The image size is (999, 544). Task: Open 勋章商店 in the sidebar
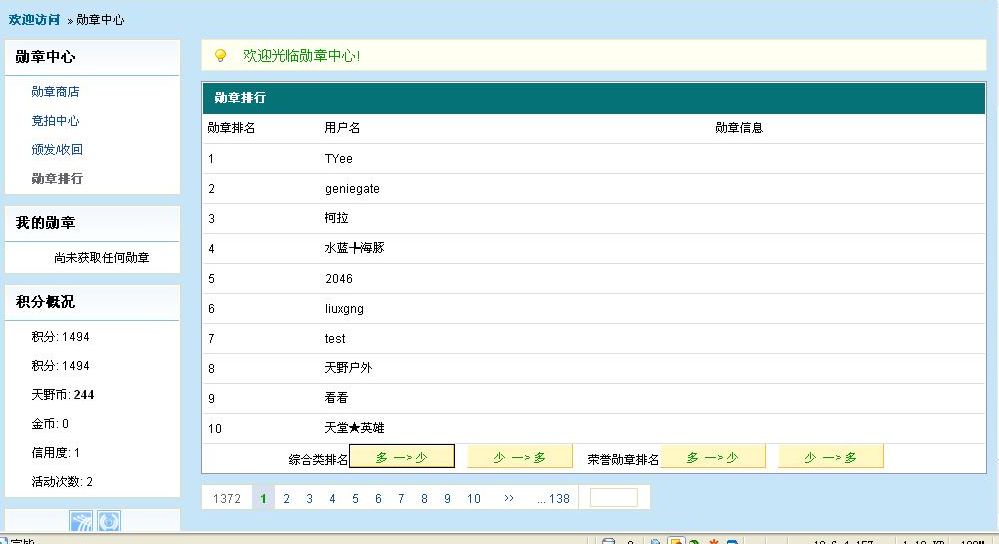[x=55, y=92]
